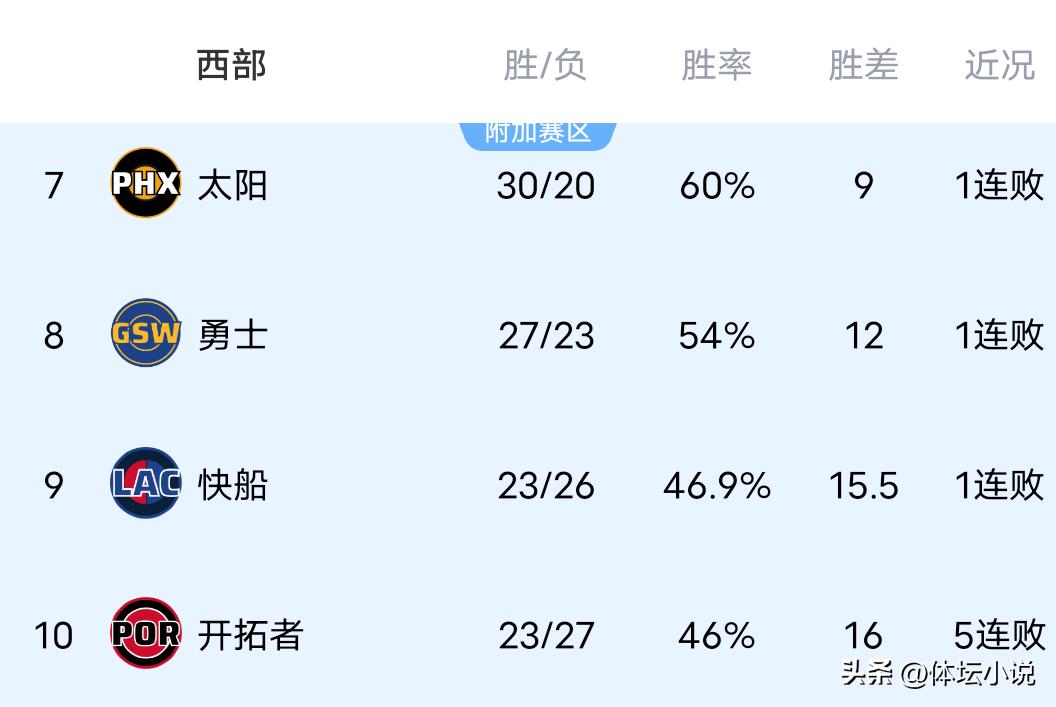Click the 头条 @体坛小说 watermark
Image resolution: width=1056 pixels, height=707 pixels.
pyautogui.click(x=937, y=673)
